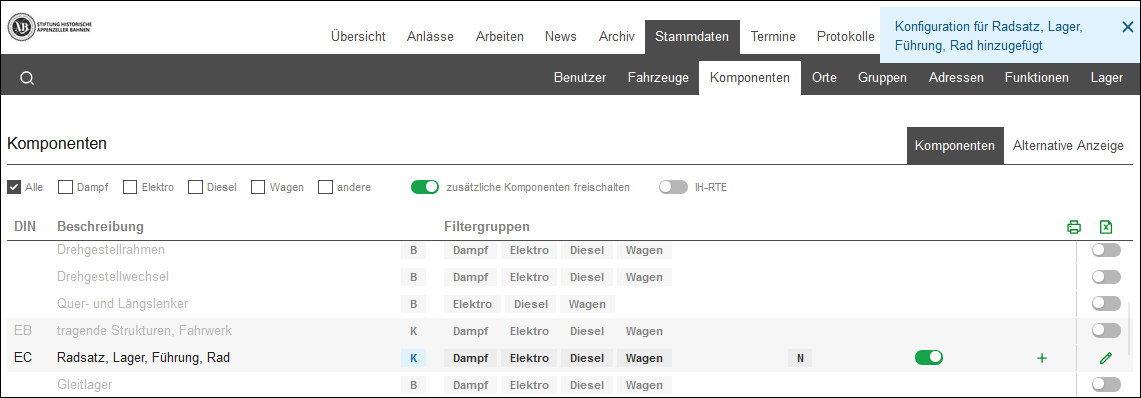
Task: Tick the Diesel filter checkbox
Action: [195, 187]
